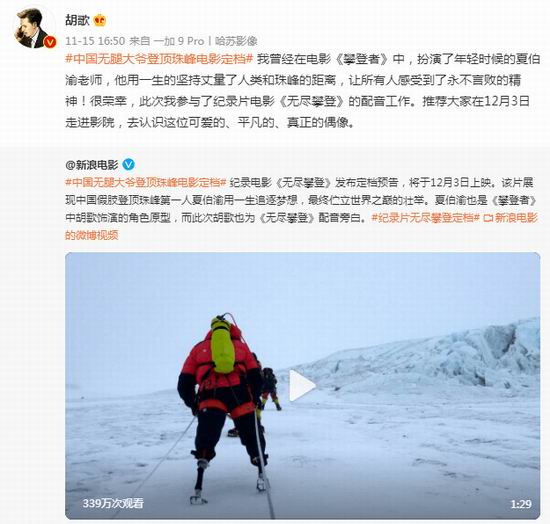The width and height of the screenshot is (550, 524).
Task: Open the @新浪电影 account link
Action: coord(92,164)
